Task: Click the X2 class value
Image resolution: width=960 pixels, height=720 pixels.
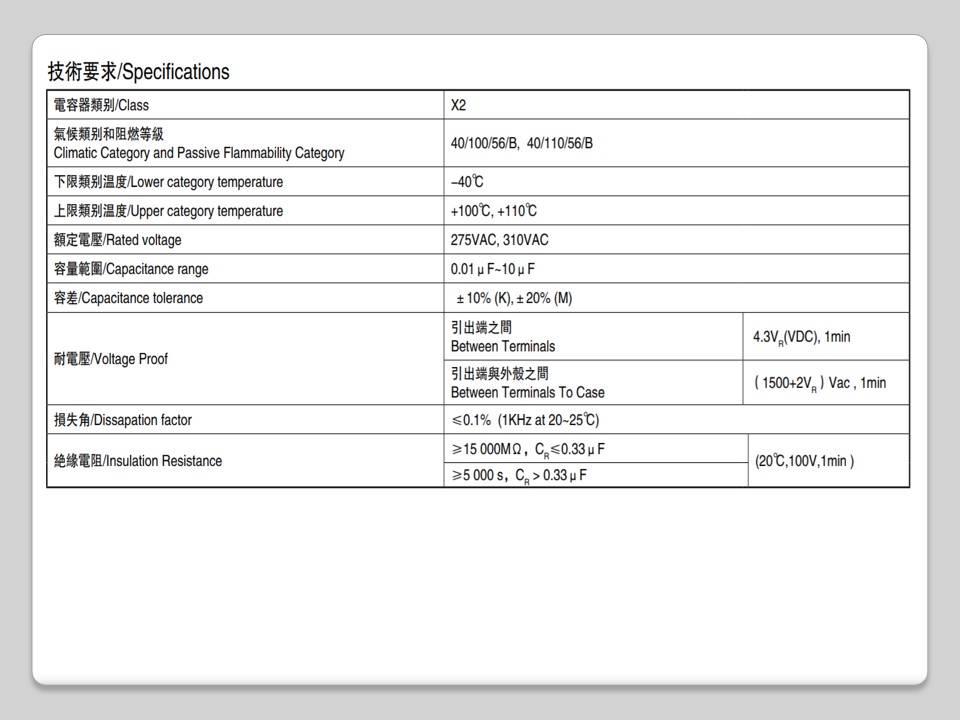Action: 459,105
